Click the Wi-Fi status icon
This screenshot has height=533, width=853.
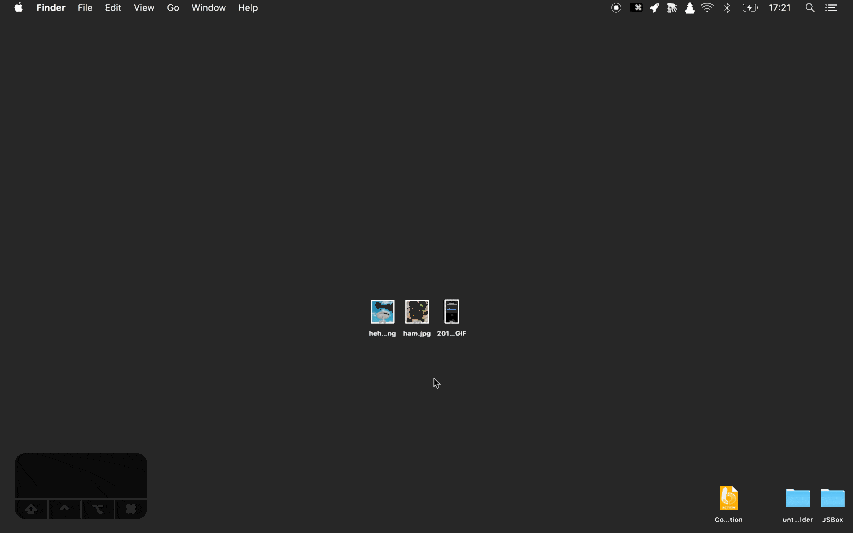point(707,8)
